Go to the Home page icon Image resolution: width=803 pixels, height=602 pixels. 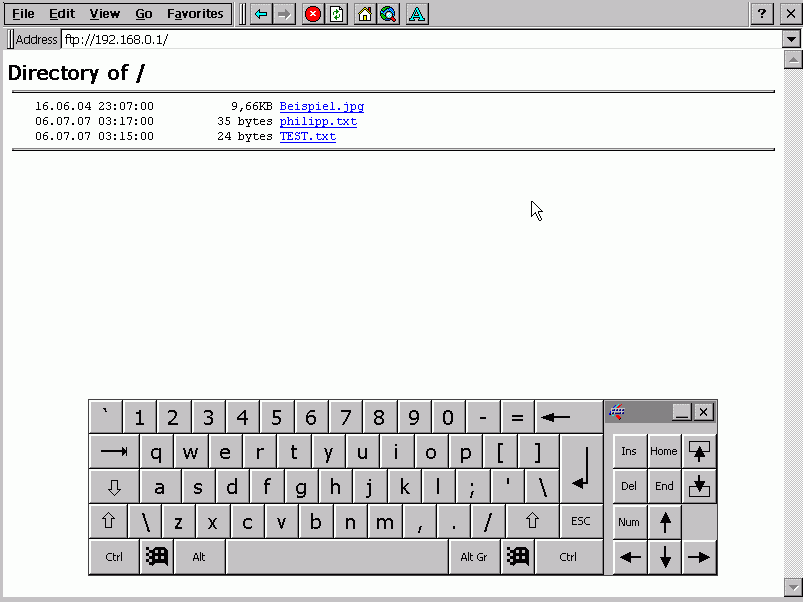click(365, 14)
